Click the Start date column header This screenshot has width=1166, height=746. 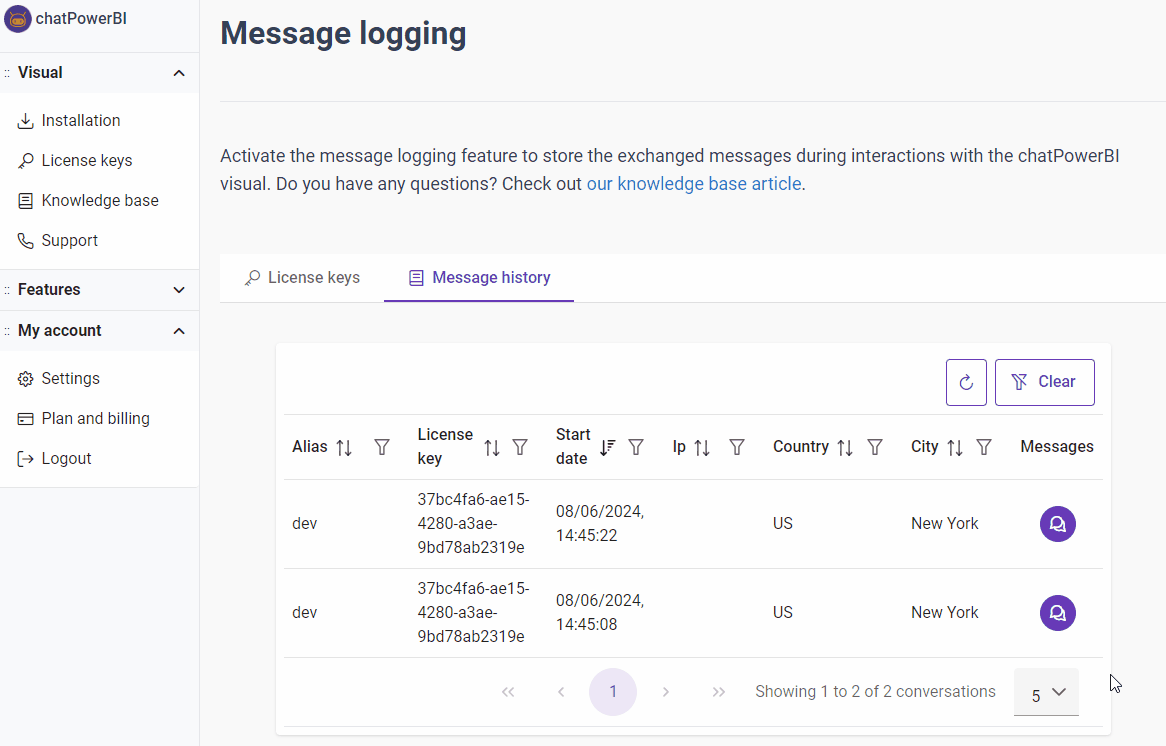point(573,446)
